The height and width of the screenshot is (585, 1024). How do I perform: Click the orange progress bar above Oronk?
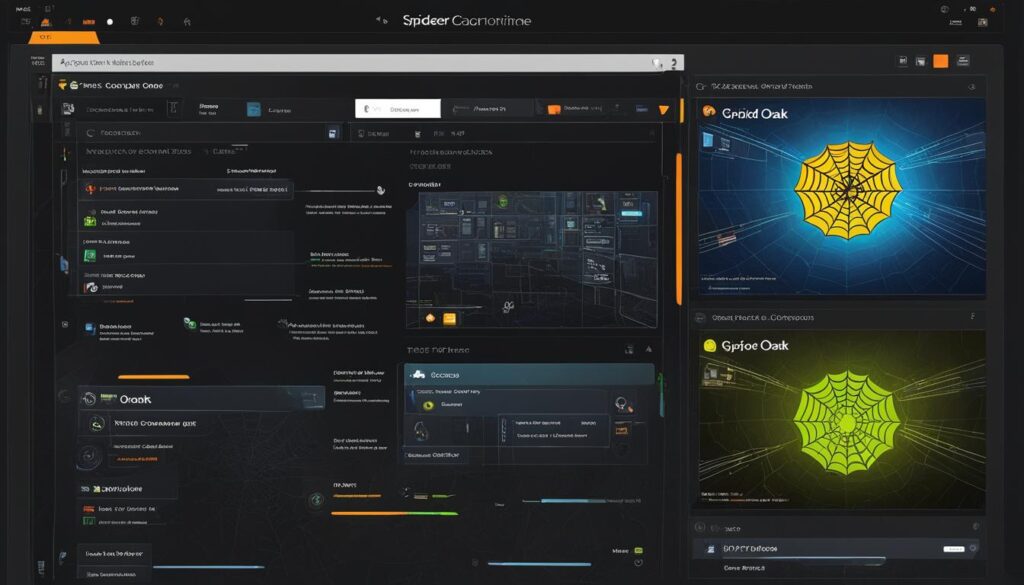153,377
